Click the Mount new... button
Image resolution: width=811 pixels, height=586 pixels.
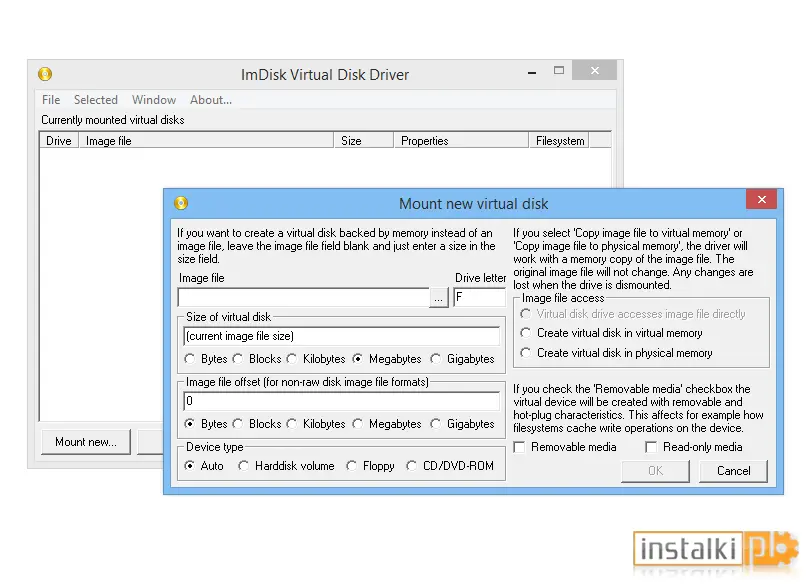(86, 442)
